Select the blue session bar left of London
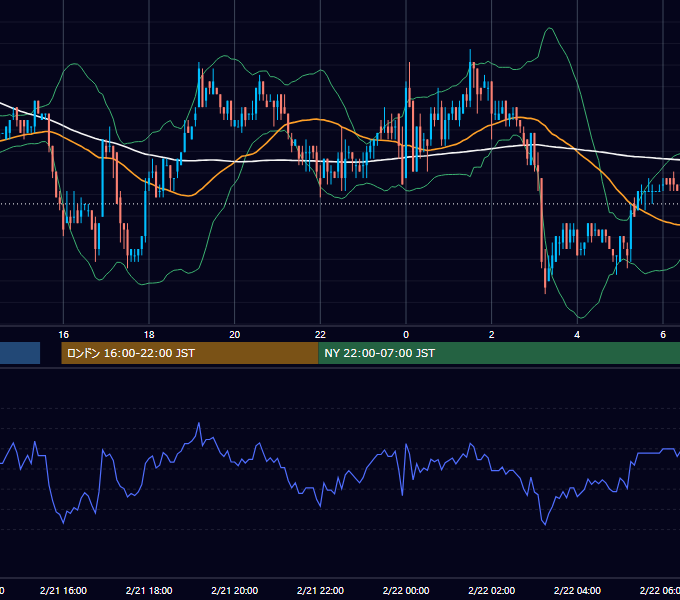Viewport: 680px width, 600px height. pos(20,353)
